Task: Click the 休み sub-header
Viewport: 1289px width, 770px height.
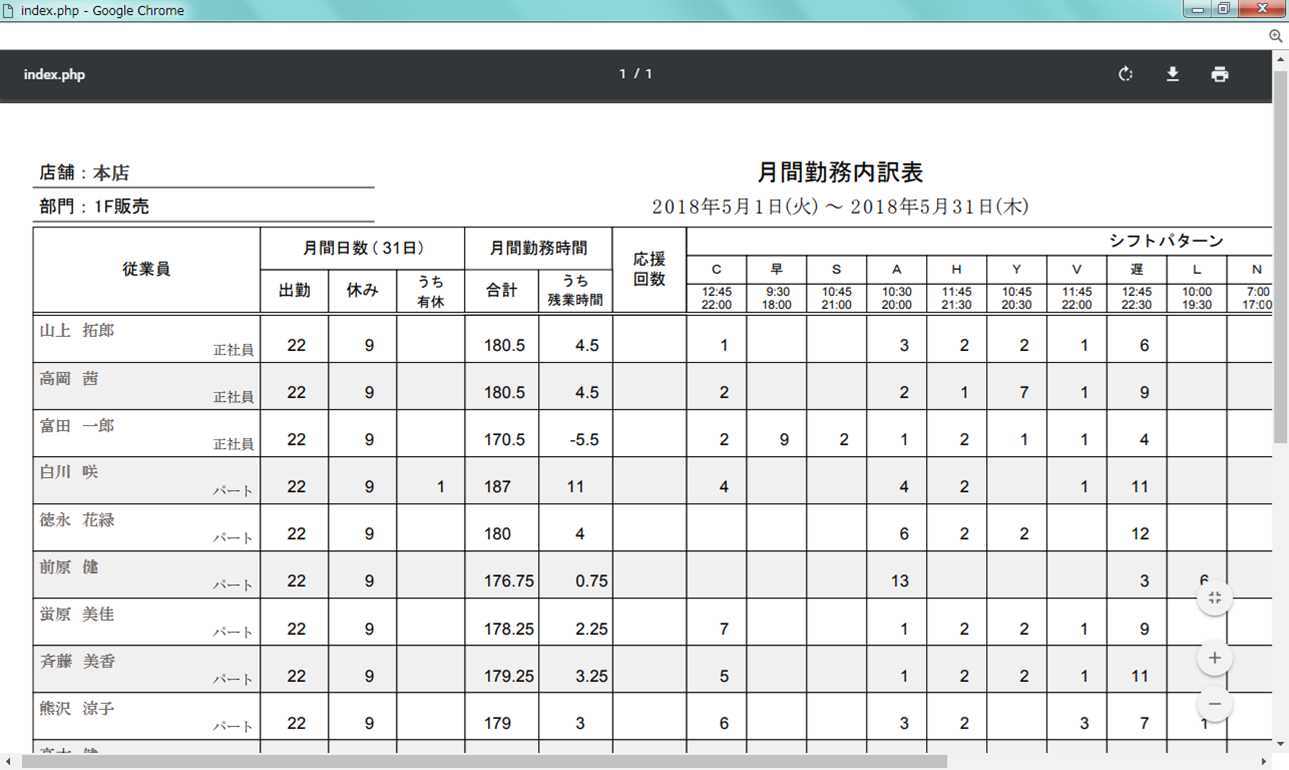Action: 362,291
